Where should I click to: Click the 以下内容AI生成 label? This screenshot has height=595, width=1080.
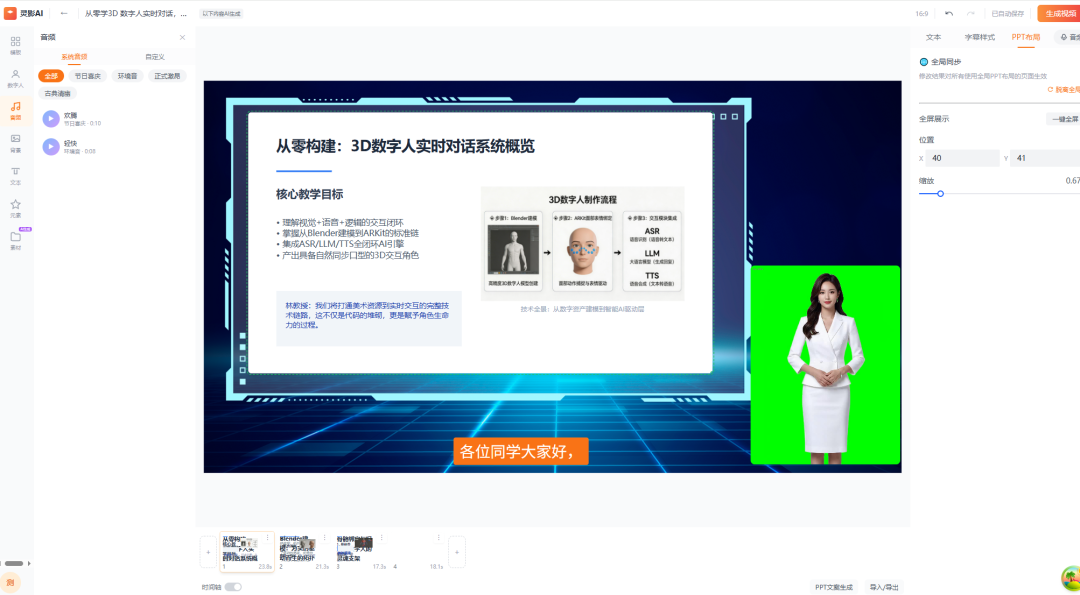(x=221, y=14)
